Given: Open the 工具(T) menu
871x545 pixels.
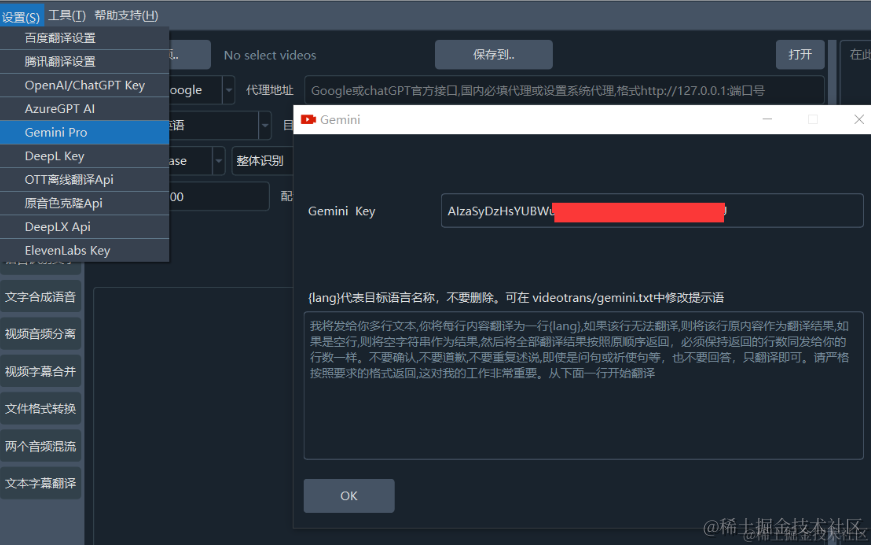Looking at the screenshot, I should pyautogui.click(x=67, y=16).
